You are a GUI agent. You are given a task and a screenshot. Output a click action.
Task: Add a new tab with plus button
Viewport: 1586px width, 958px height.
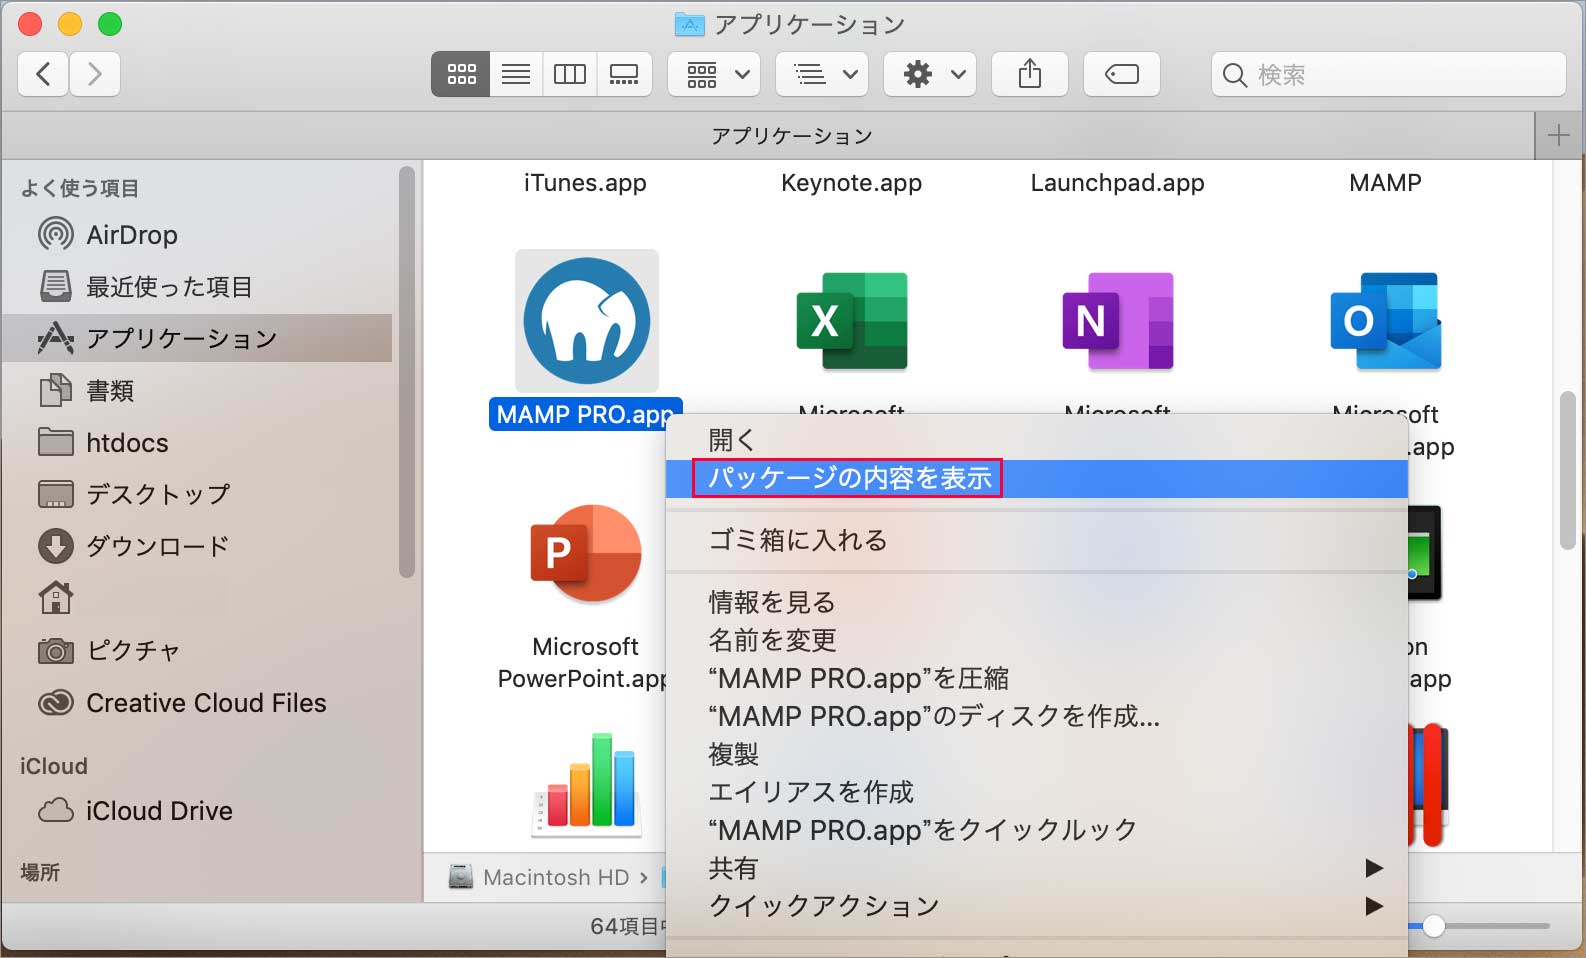pyautogui.click(x=1558, y=135)
